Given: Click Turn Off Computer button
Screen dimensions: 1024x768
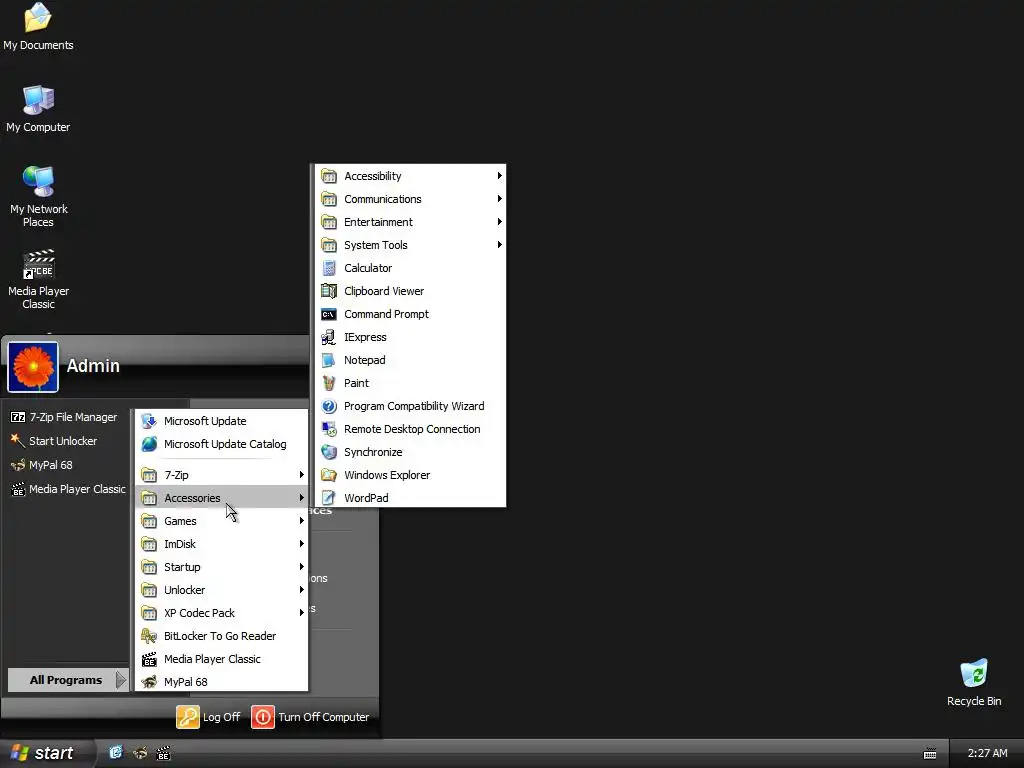Looking at the screenshot, I should 311,717.
